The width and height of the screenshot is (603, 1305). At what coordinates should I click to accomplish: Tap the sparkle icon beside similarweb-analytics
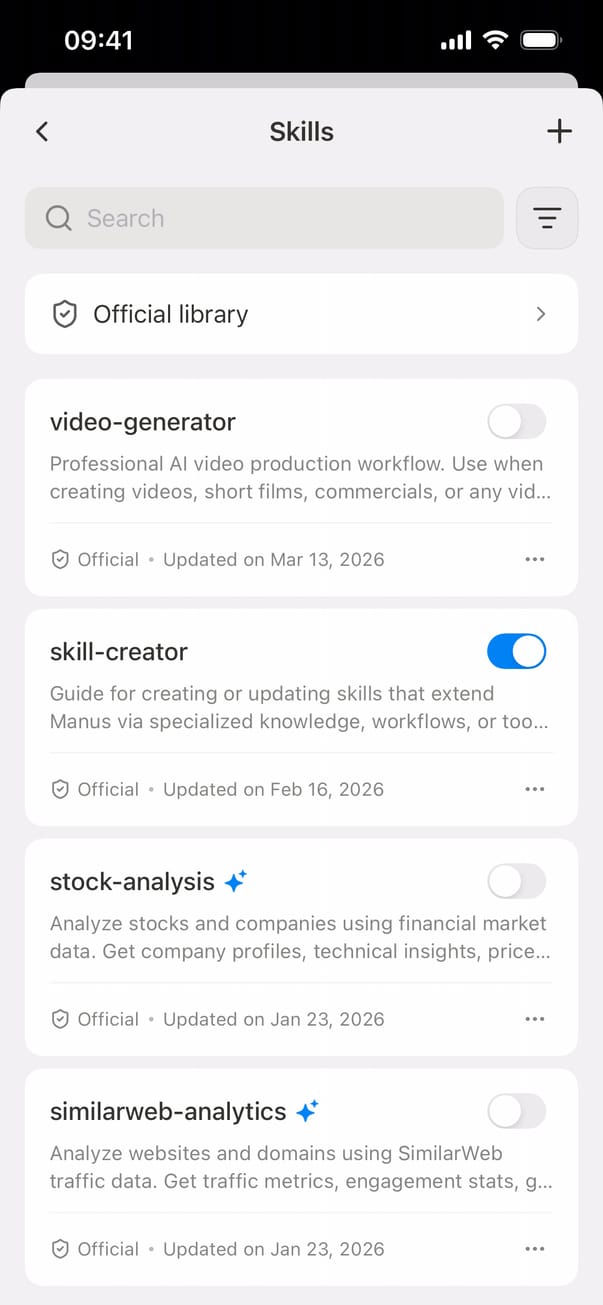click(x=307, y=1111)
